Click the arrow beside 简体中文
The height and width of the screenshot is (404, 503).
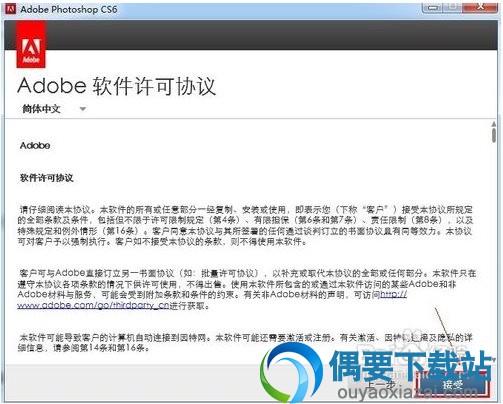[x=83, y=109]
